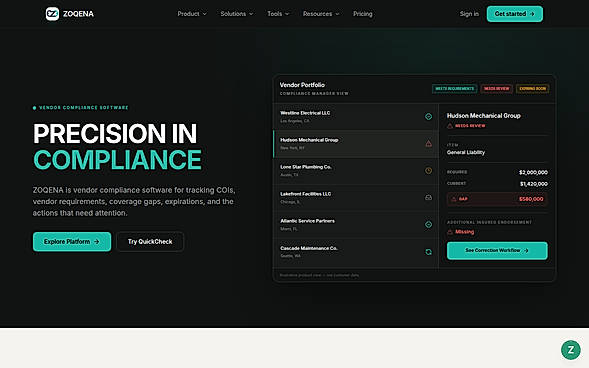Click Hudson Mechanical Group detail panel title

click(483, 116)
